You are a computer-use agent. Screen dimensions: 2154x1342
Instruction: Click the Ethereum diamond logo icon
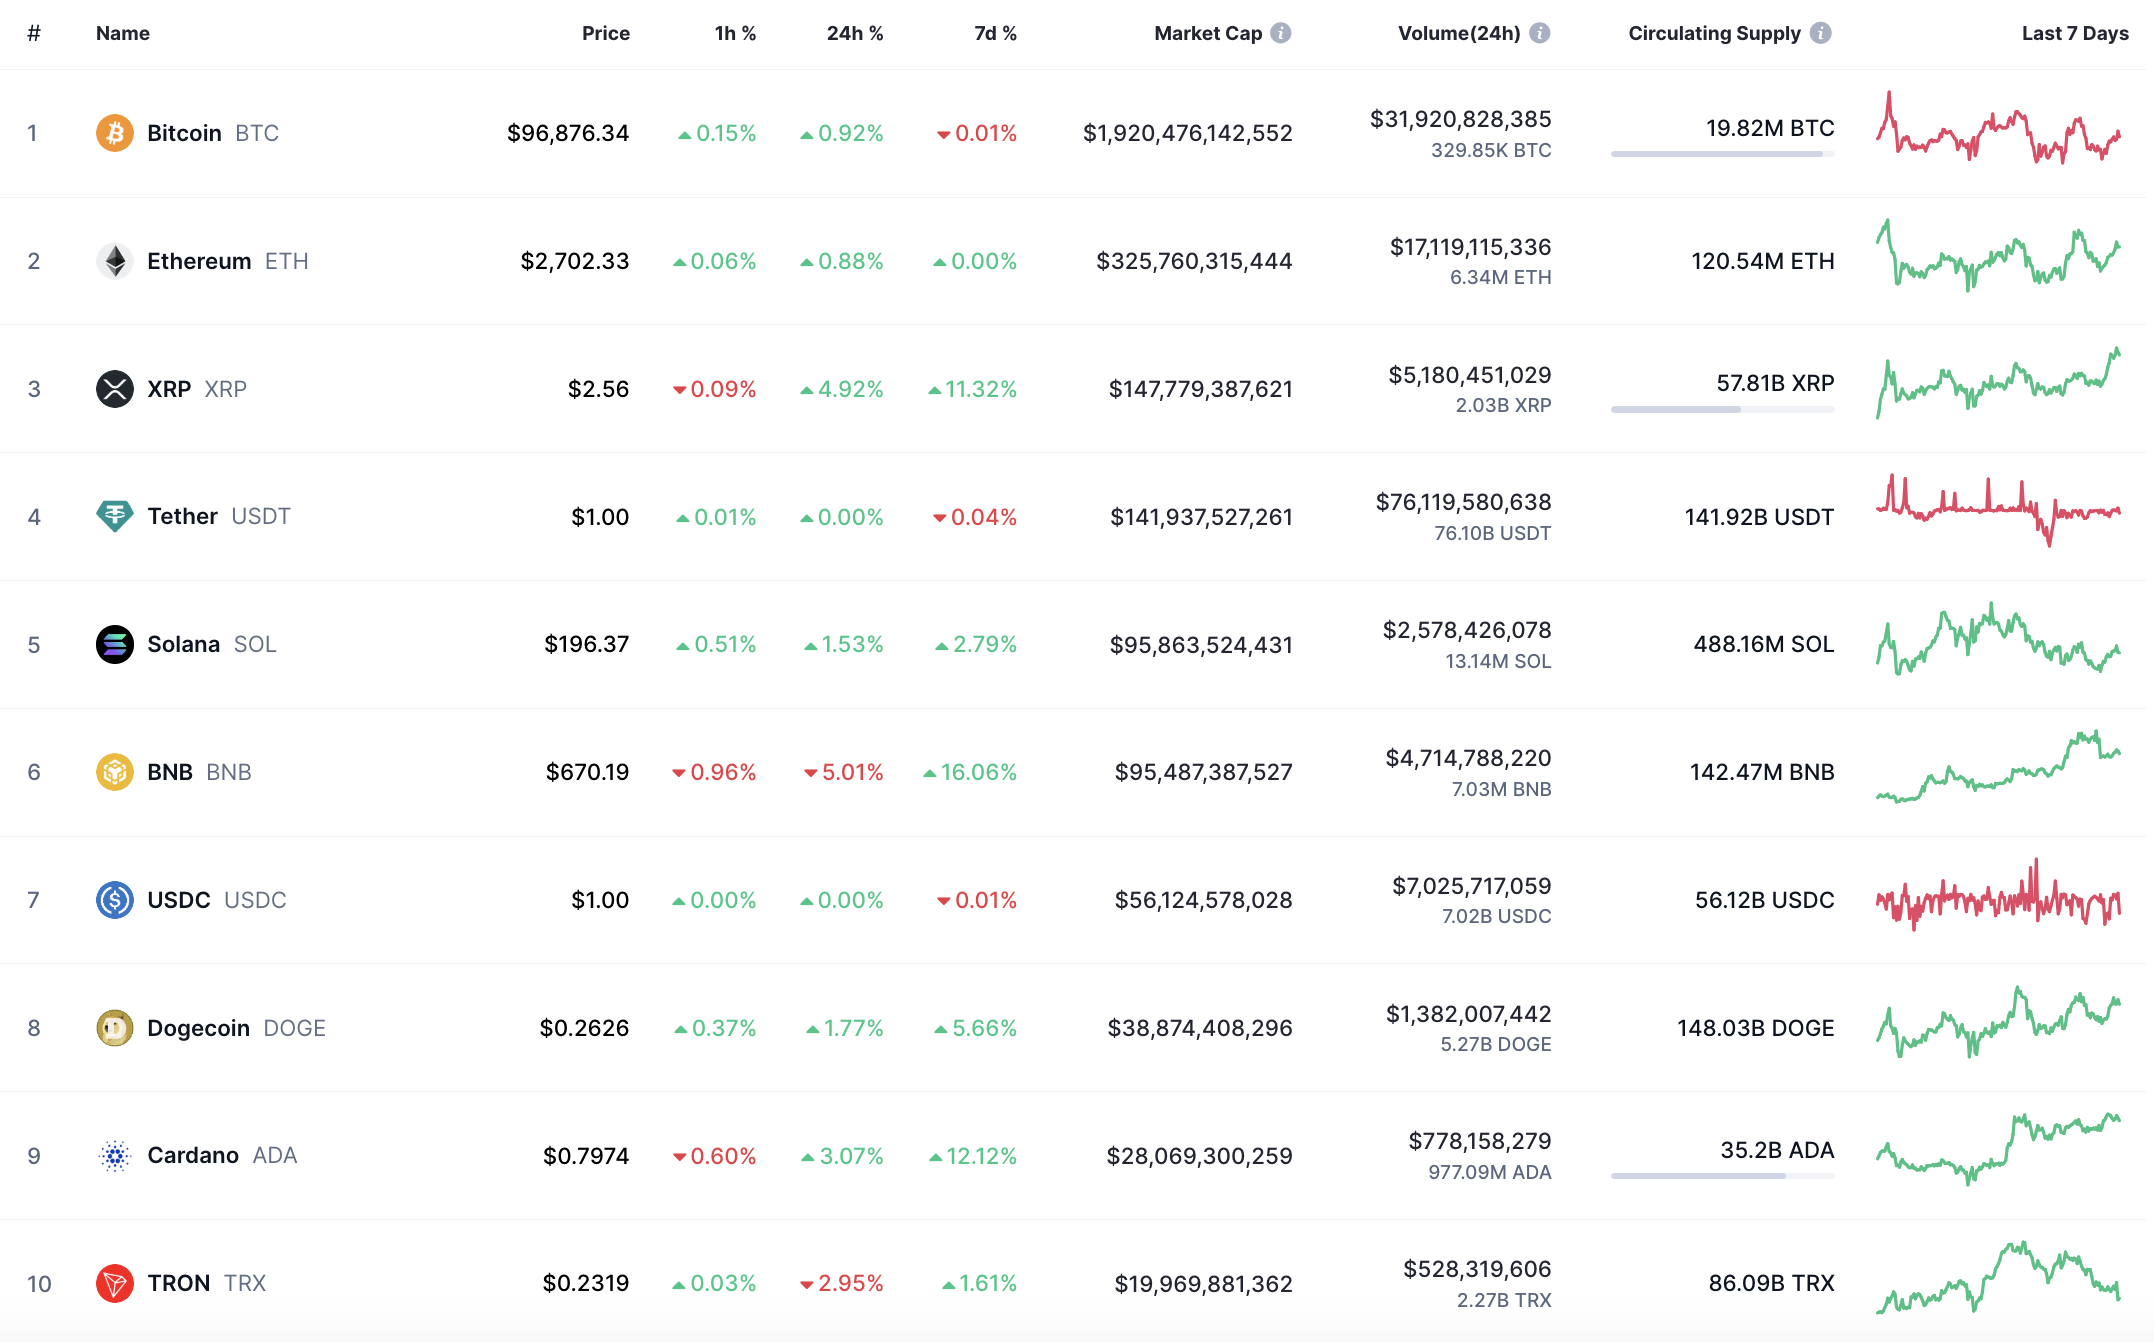click(x=114, y=261)
